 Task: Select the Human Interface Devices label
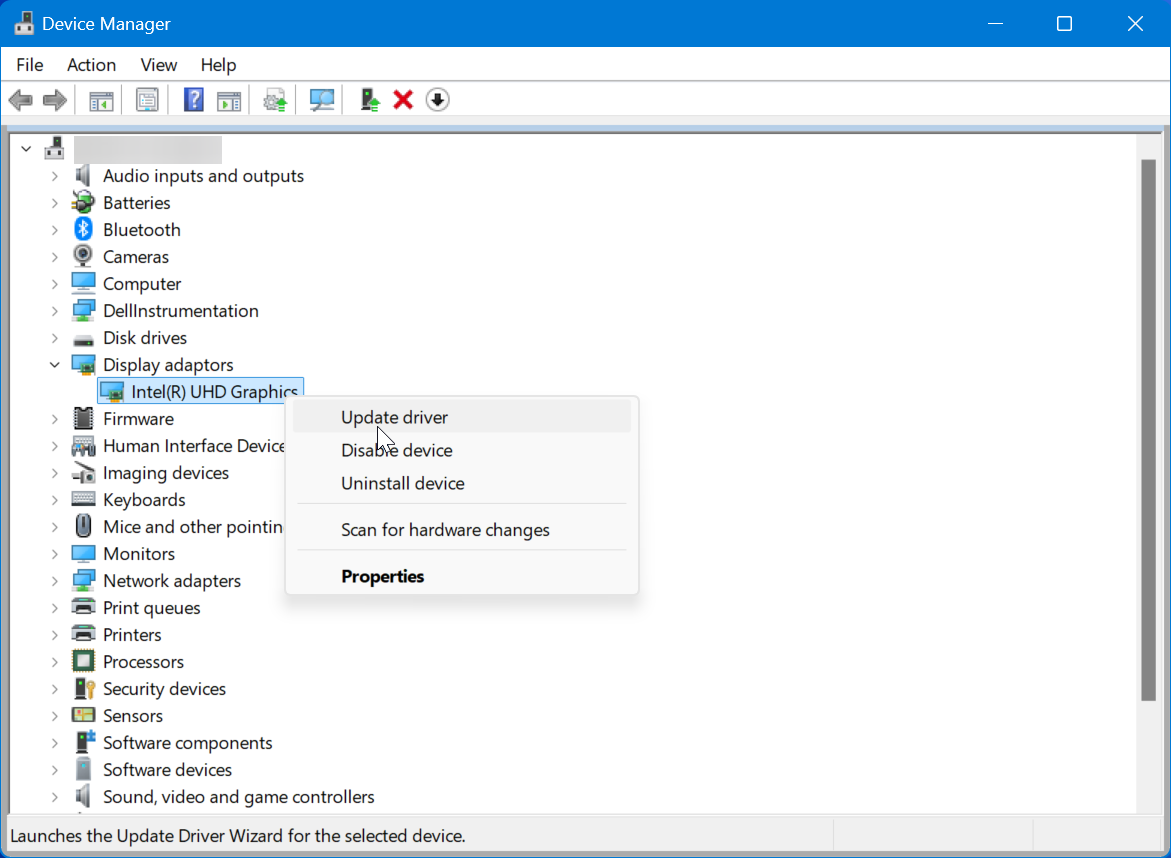tap(193, 446)
